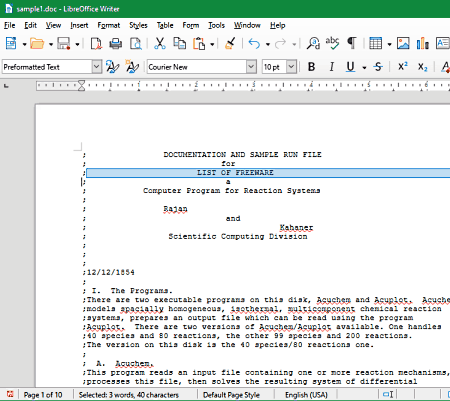Screen dimensions: 450x401
Task: Open the Insert menu
Action: click(79, 25)
